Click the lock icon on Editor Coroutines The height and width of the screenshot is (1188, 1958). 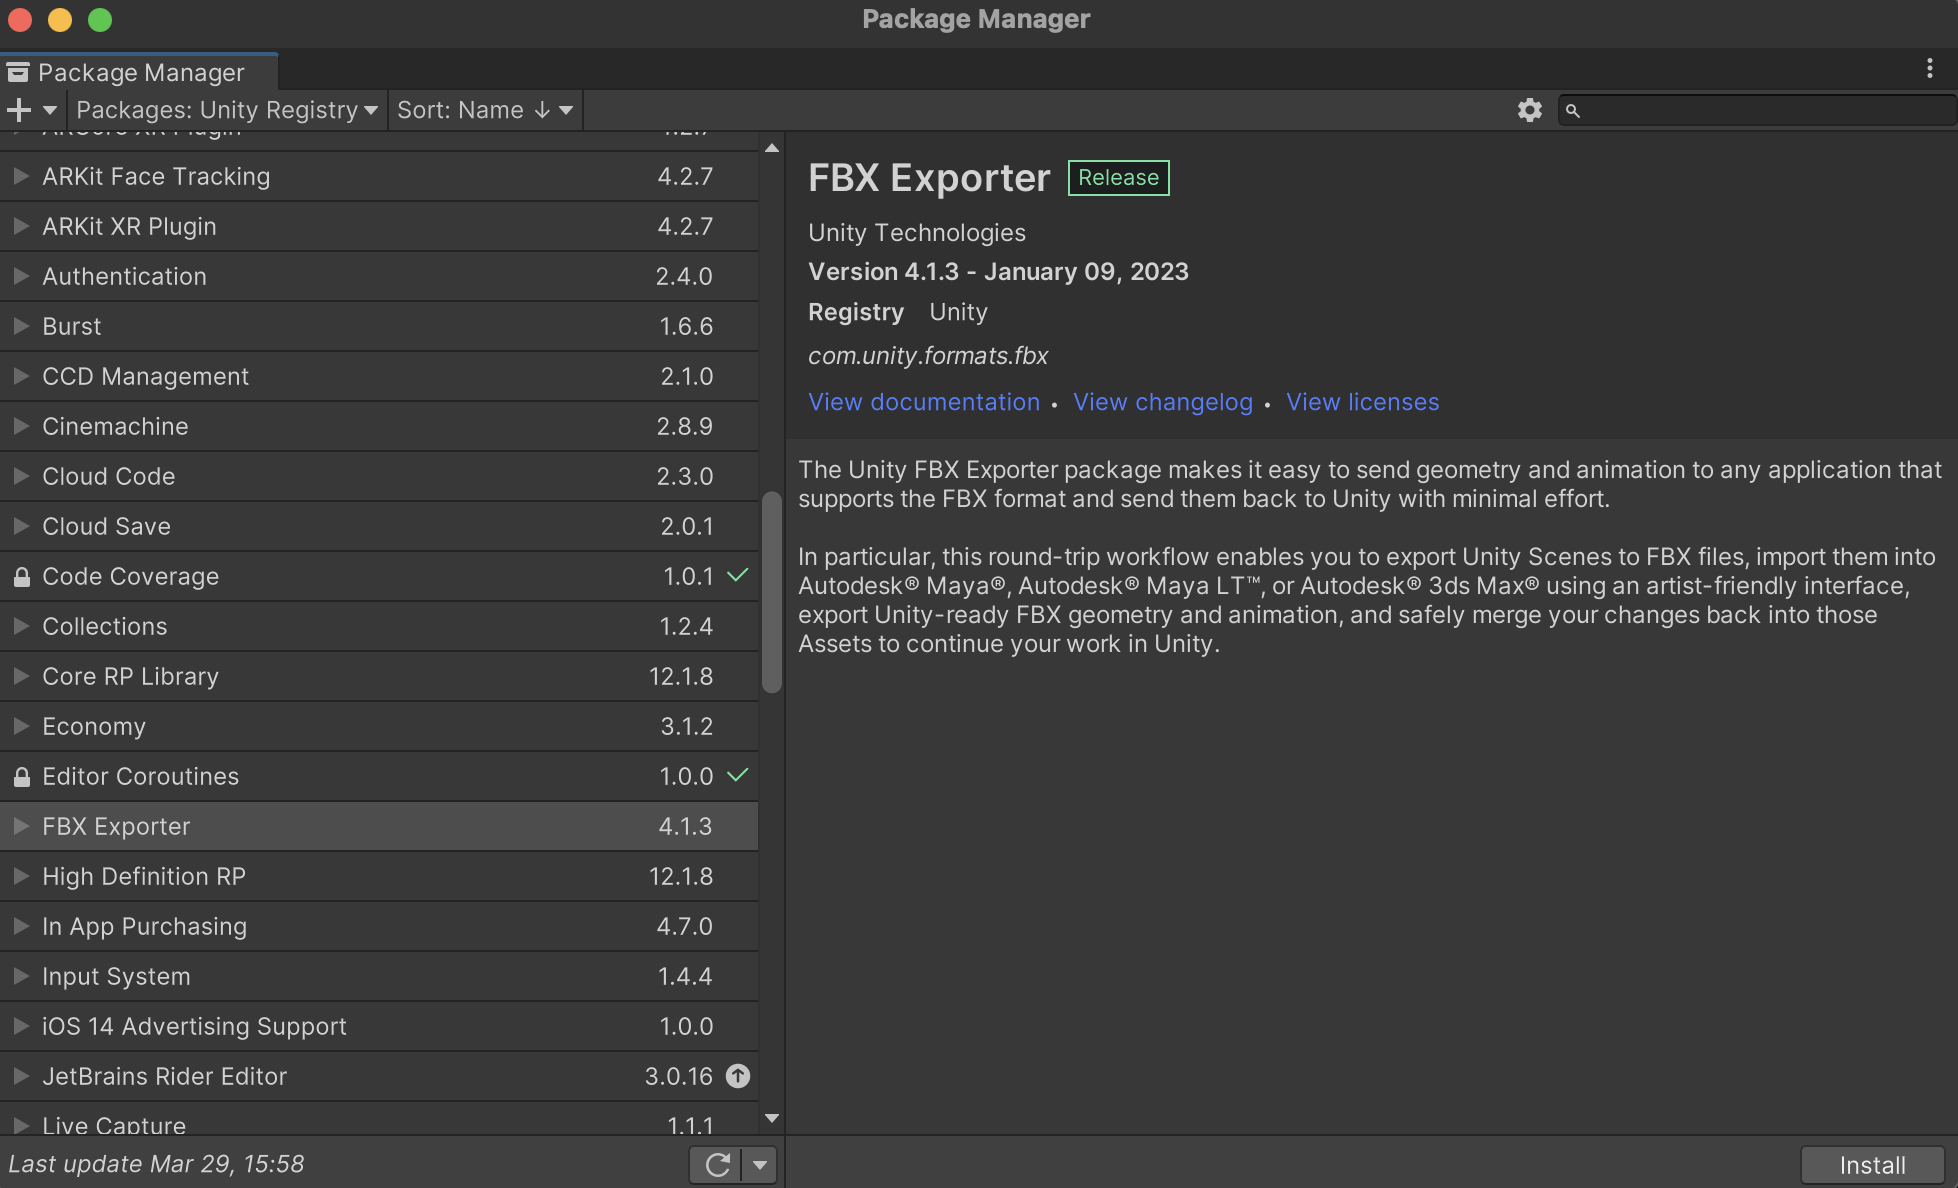click(x=20, y=776)
